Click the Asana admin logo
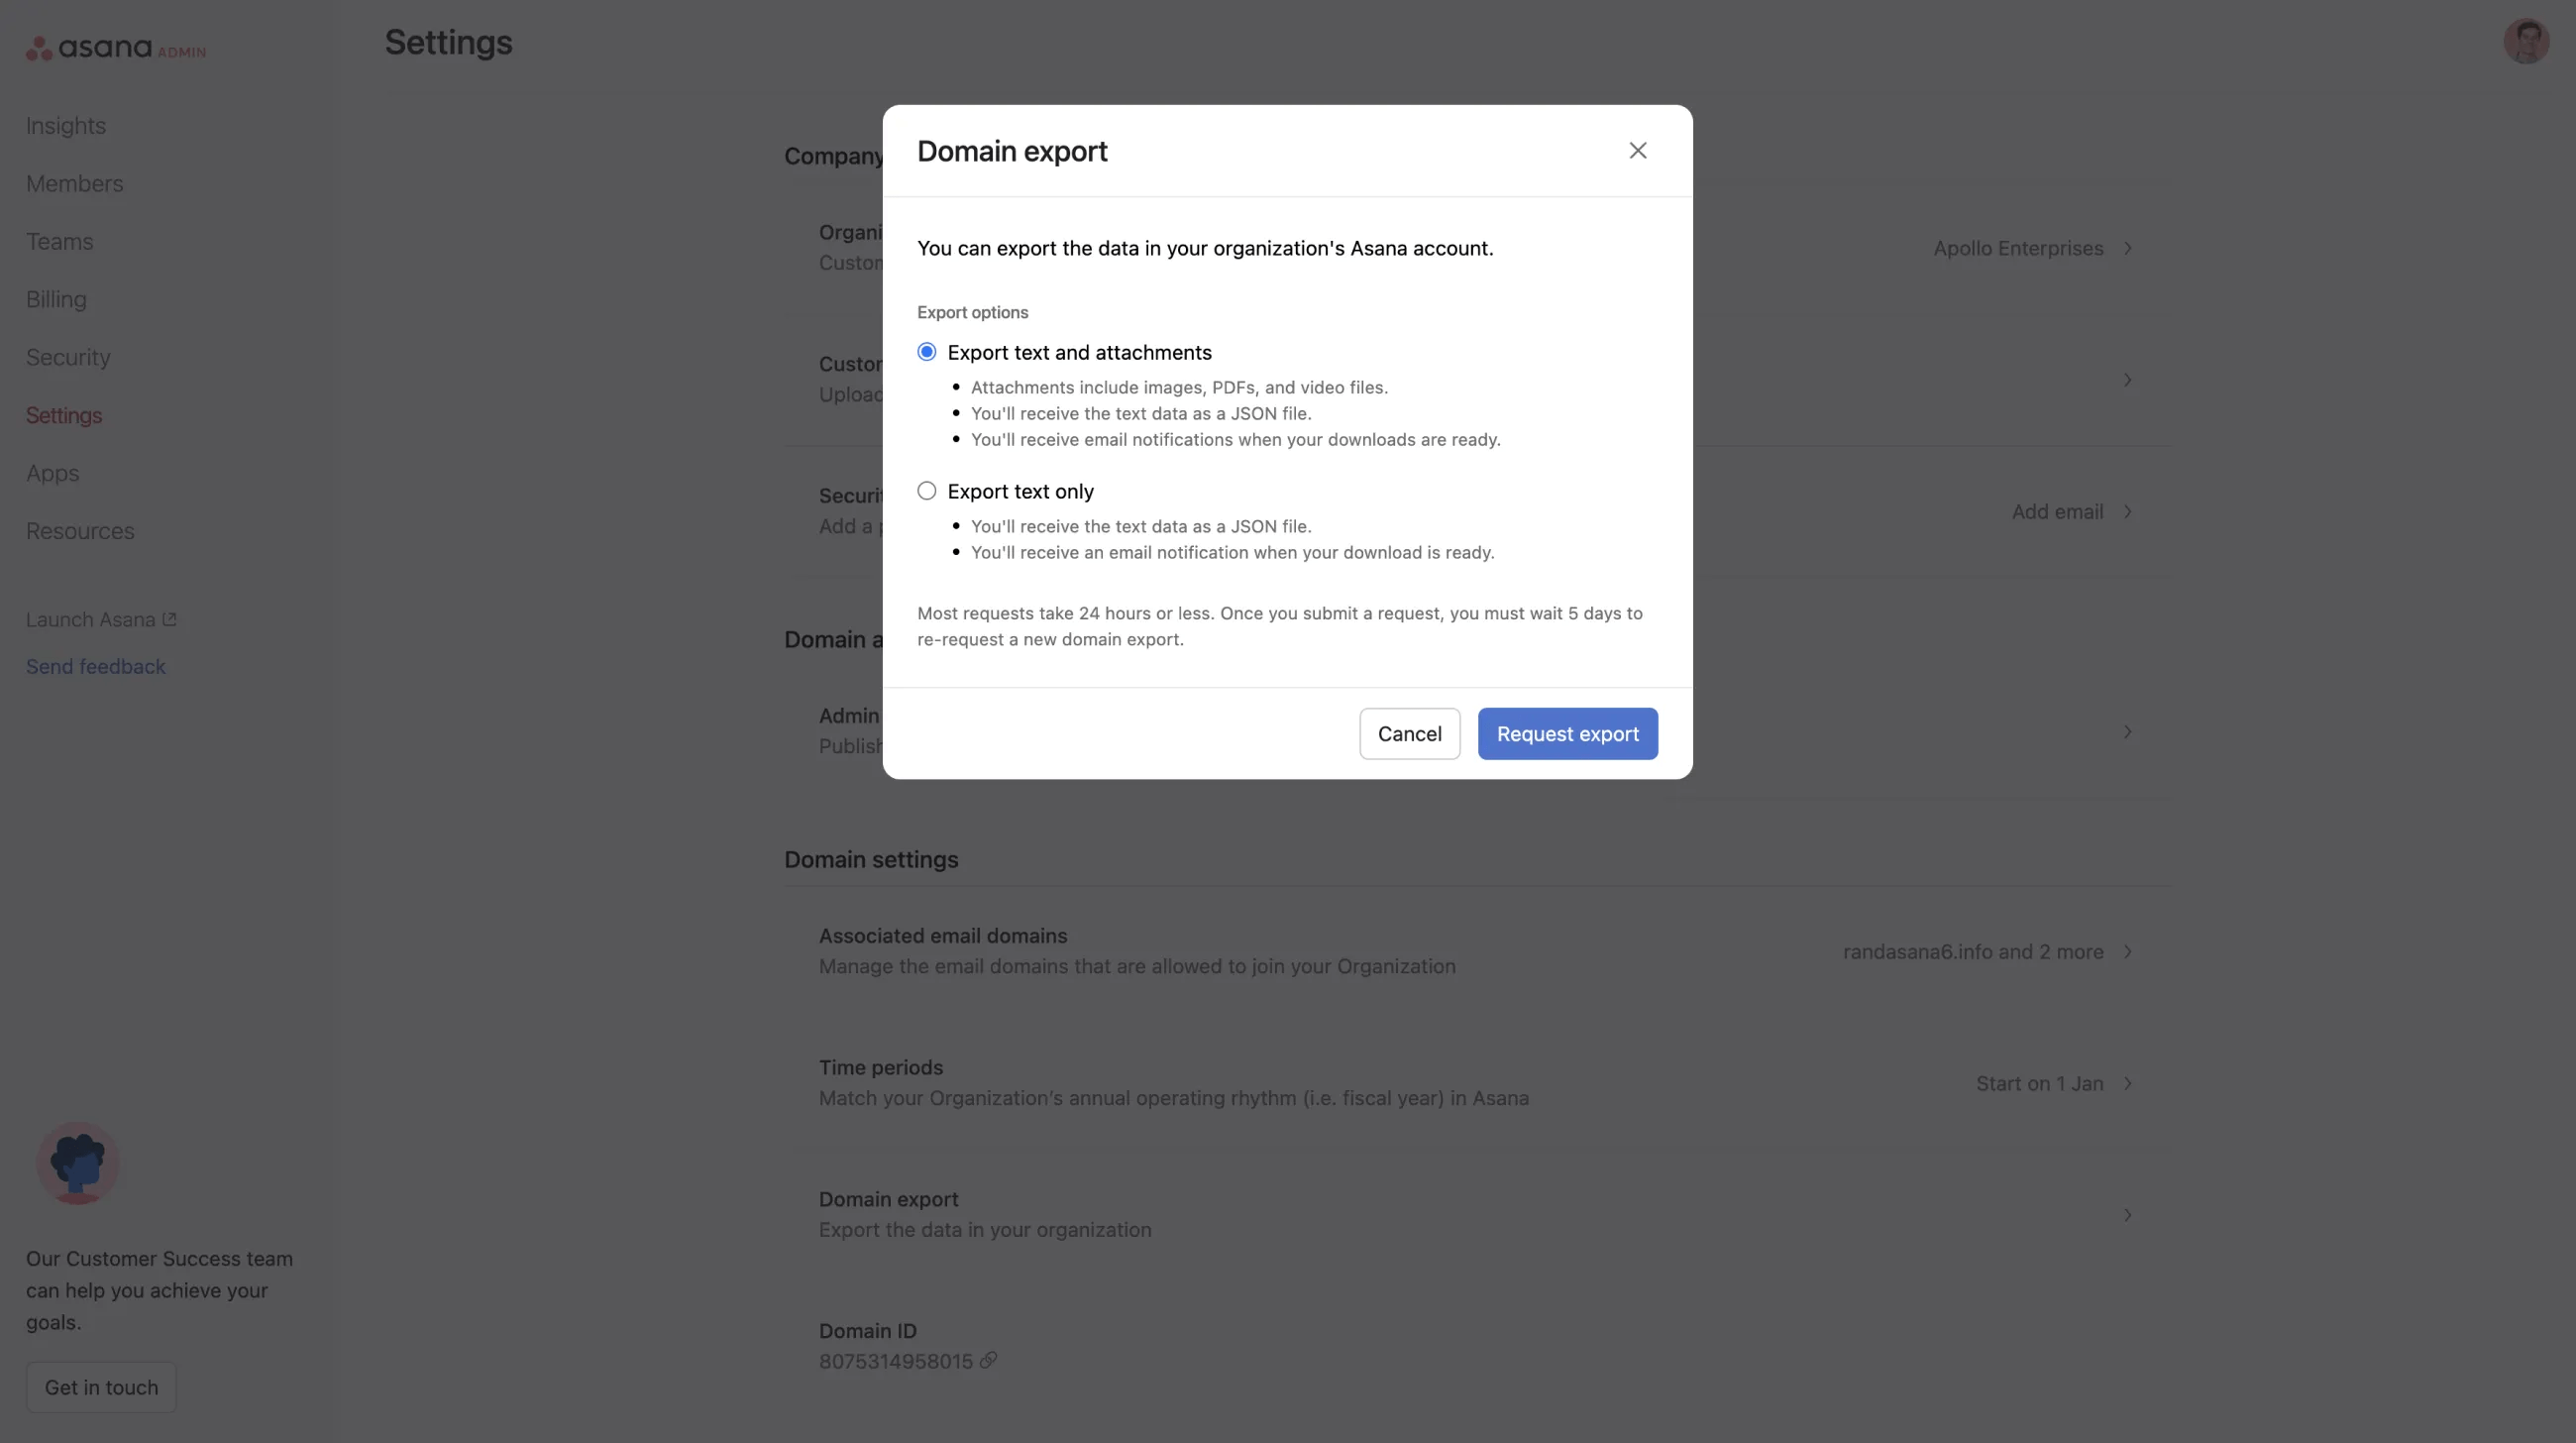This screenshot has height=1443, width=2576. pyautogui.click(x=116, y=48)
